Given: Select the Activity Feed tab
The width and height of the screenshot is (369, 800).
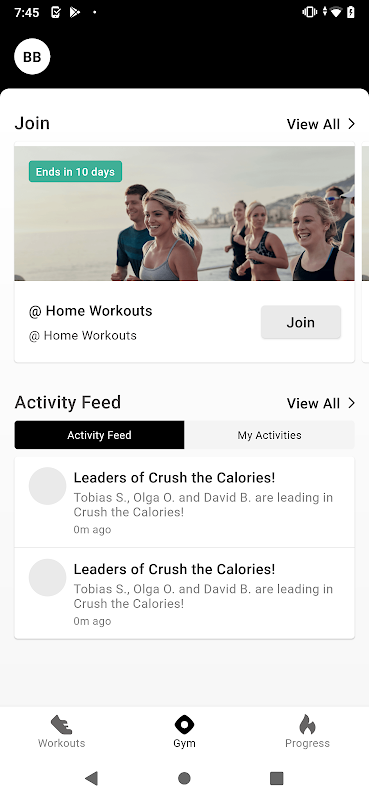Looking at the screenshot, I should click(100, 435).
